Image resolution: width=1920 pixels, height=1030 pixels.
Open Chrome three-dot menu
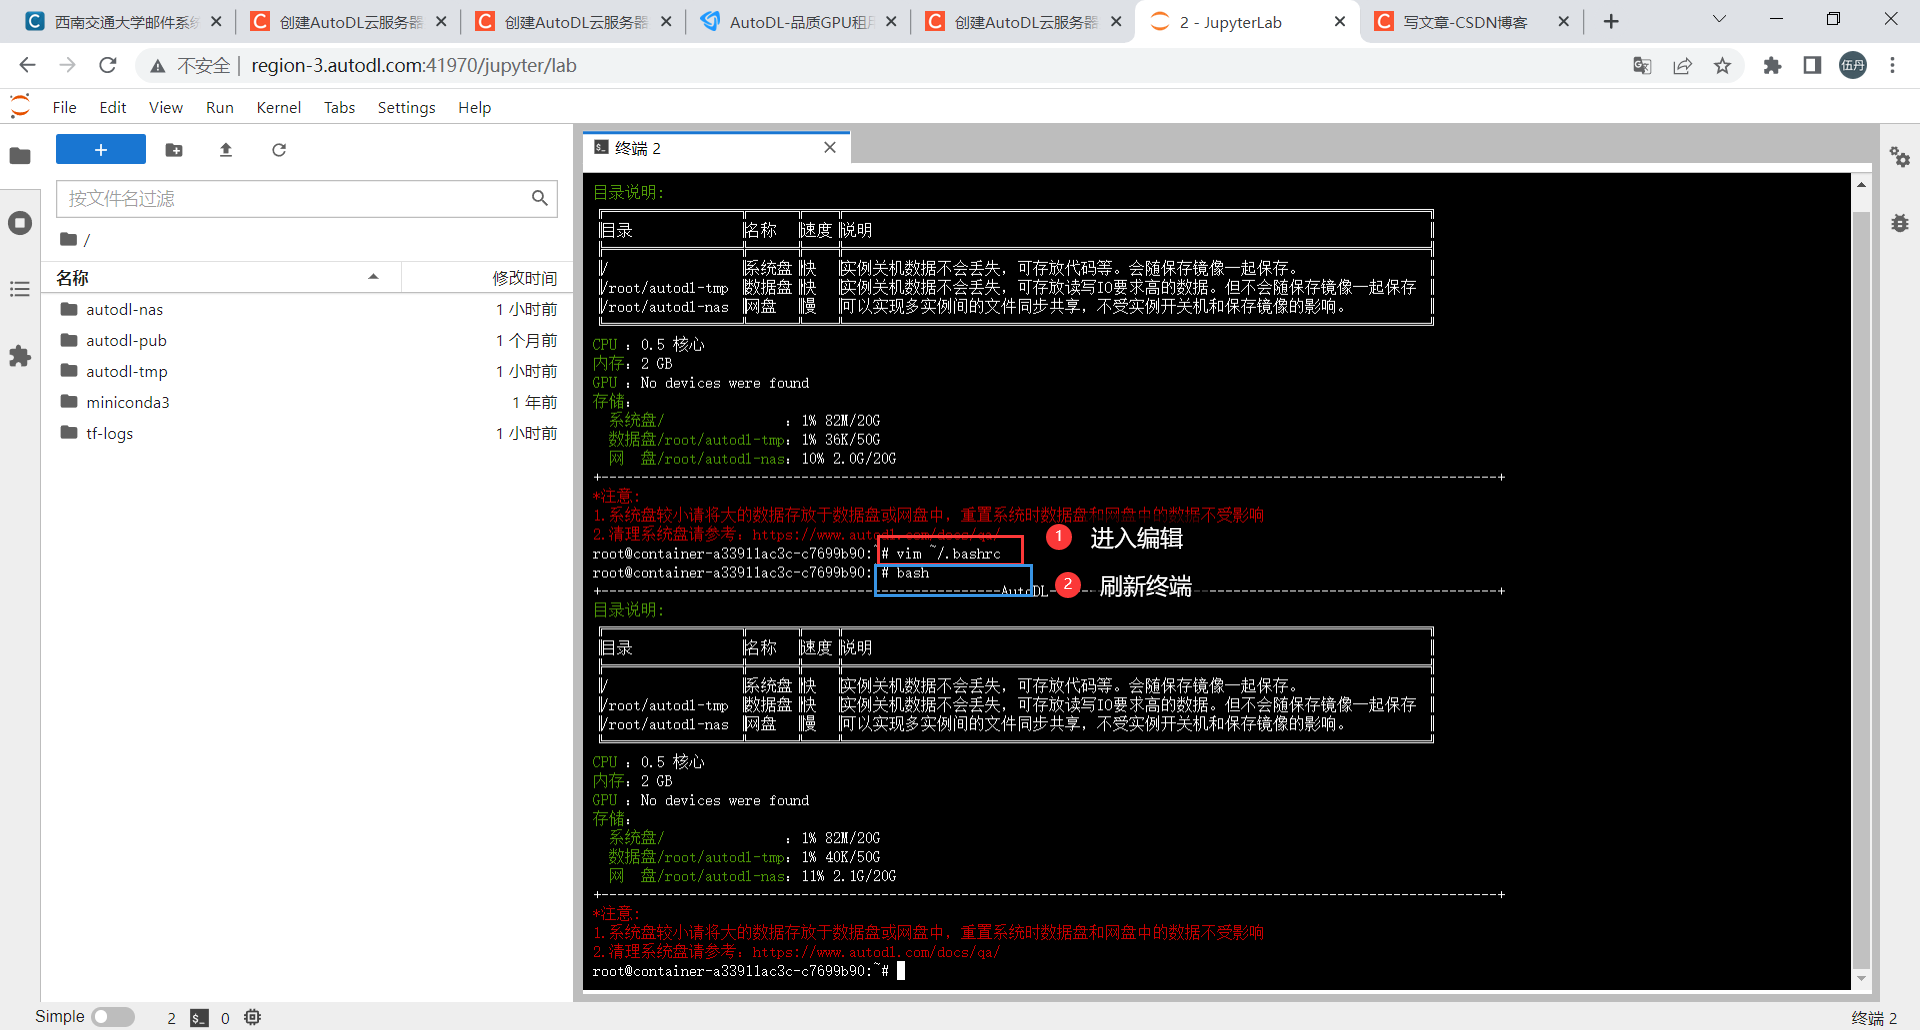click(x=1892, y=66)
